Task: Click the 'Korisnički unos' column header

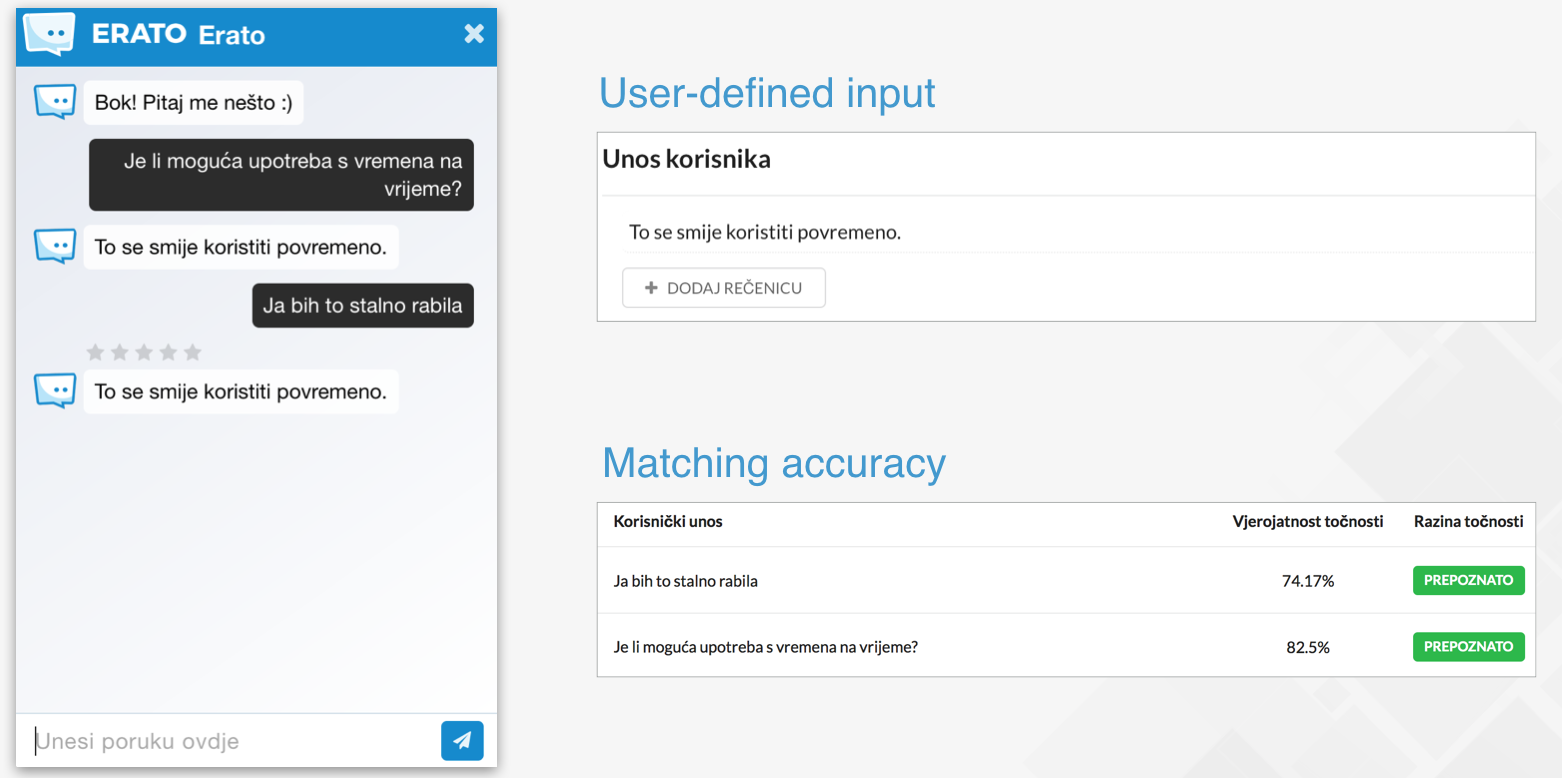Action: 668,521
